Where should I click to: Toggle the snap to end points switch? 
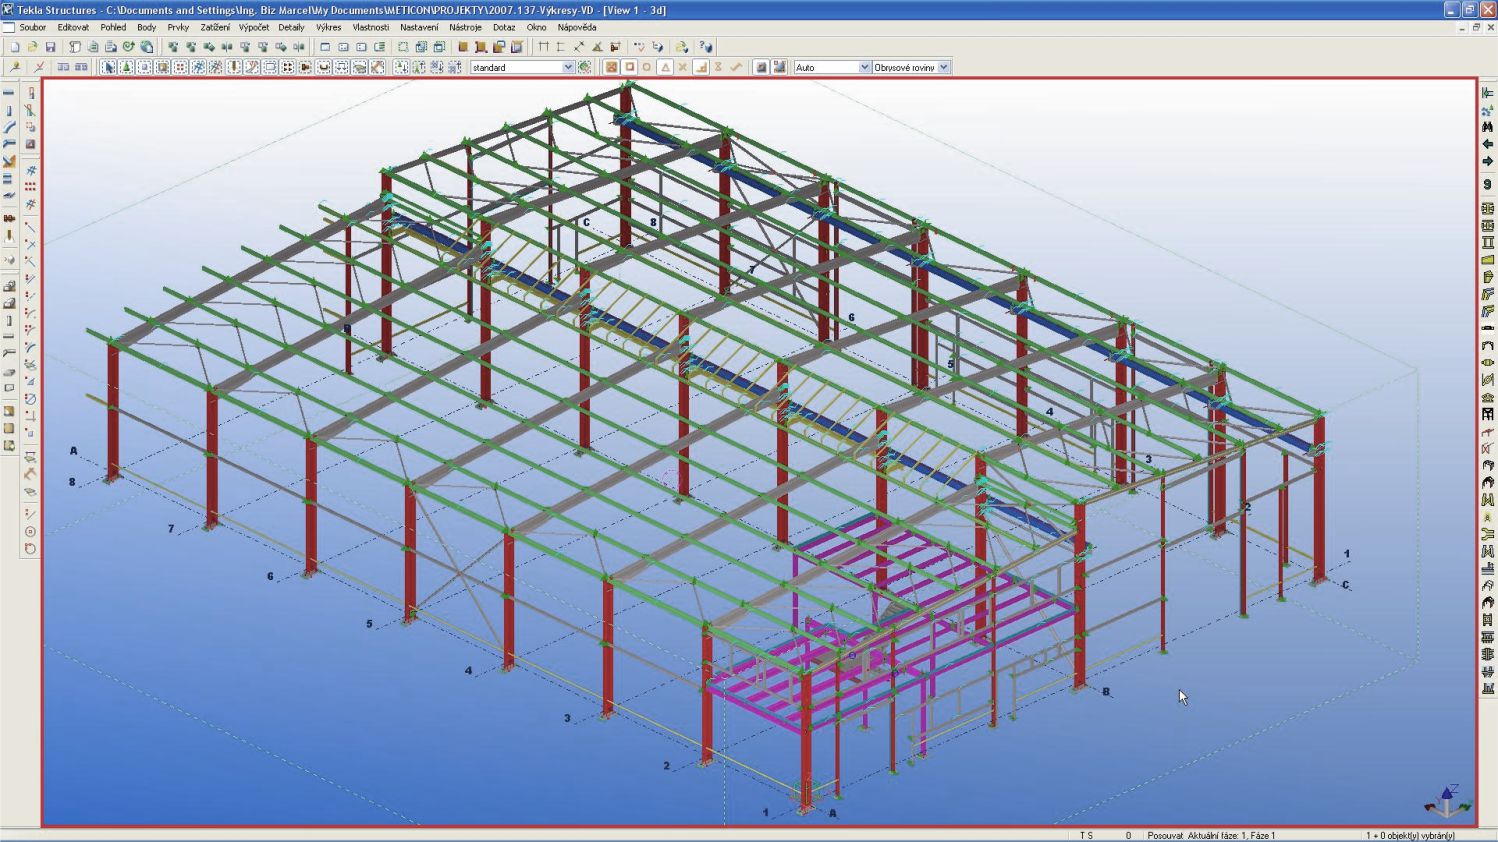tap(629, 67)
